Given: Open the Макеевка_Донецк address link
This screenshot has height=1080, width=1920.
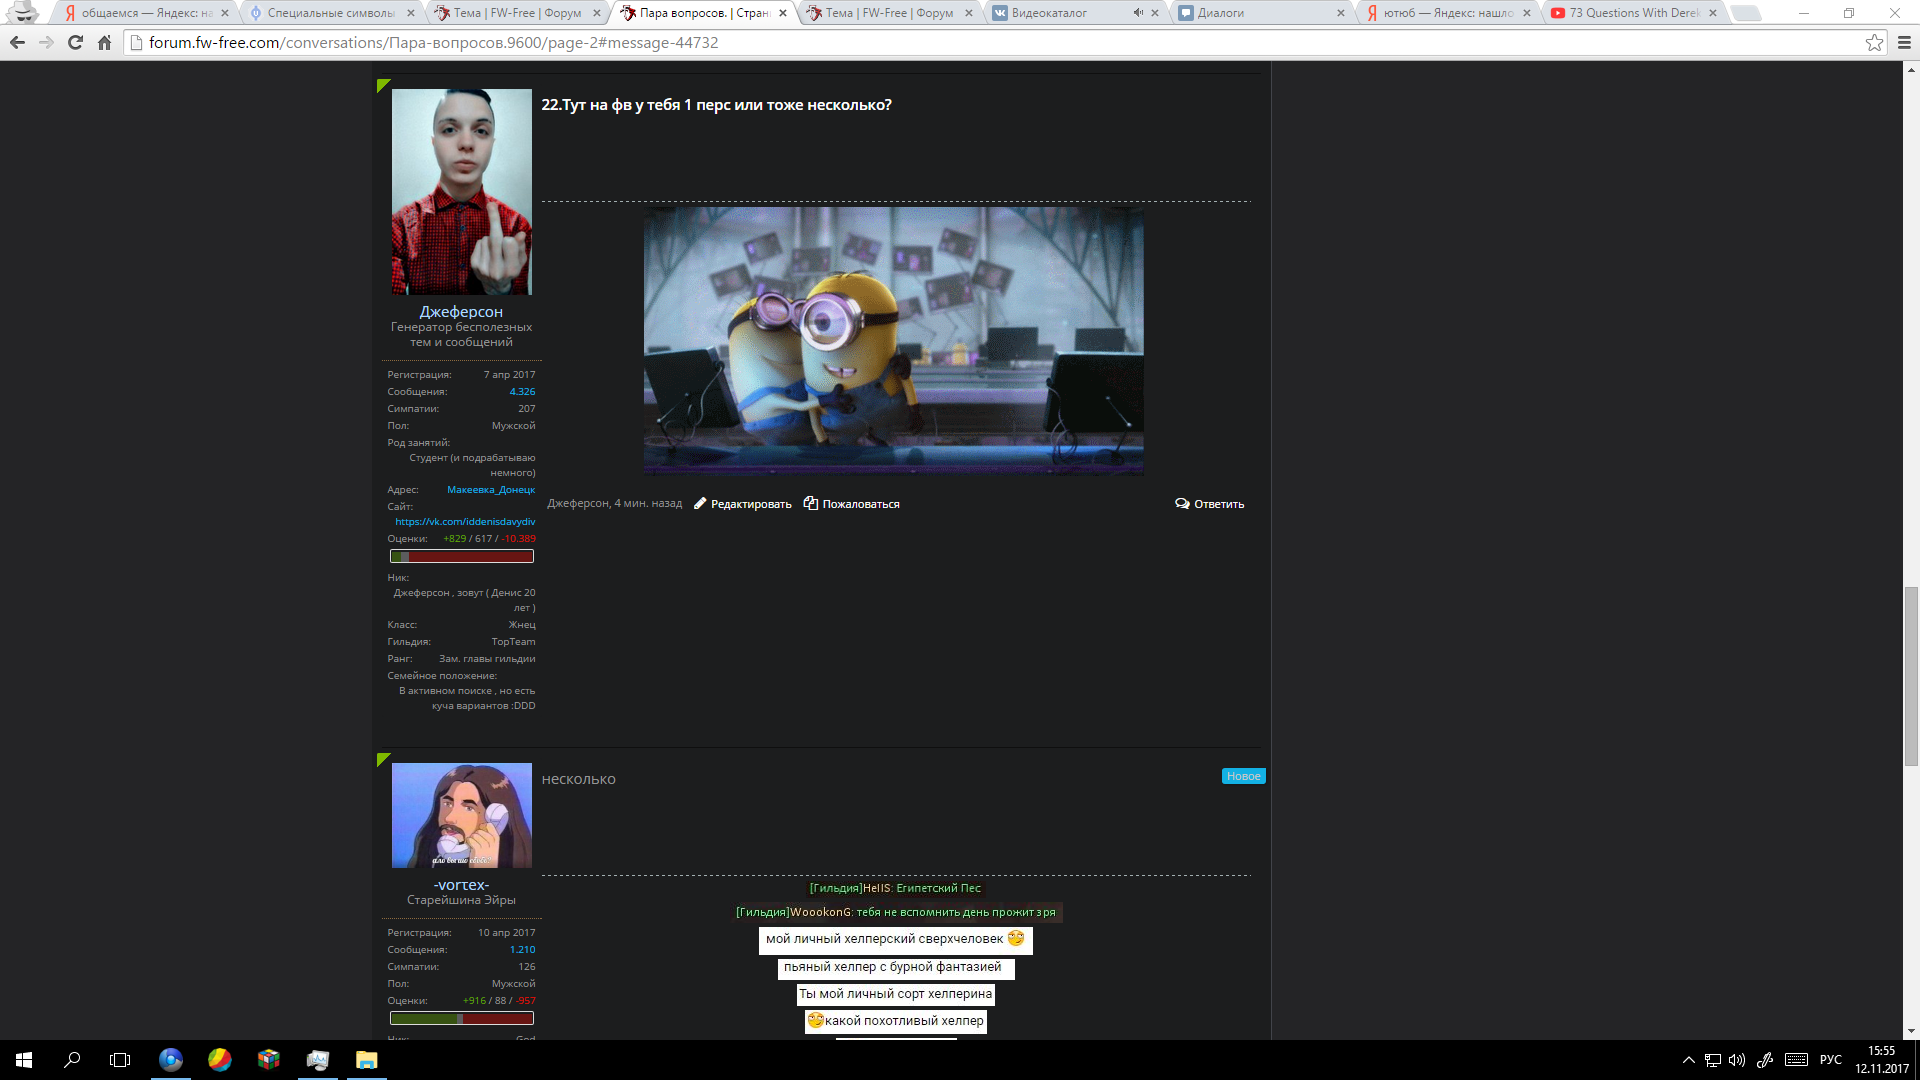Looking at the screenshot, I should click(491, 490).
